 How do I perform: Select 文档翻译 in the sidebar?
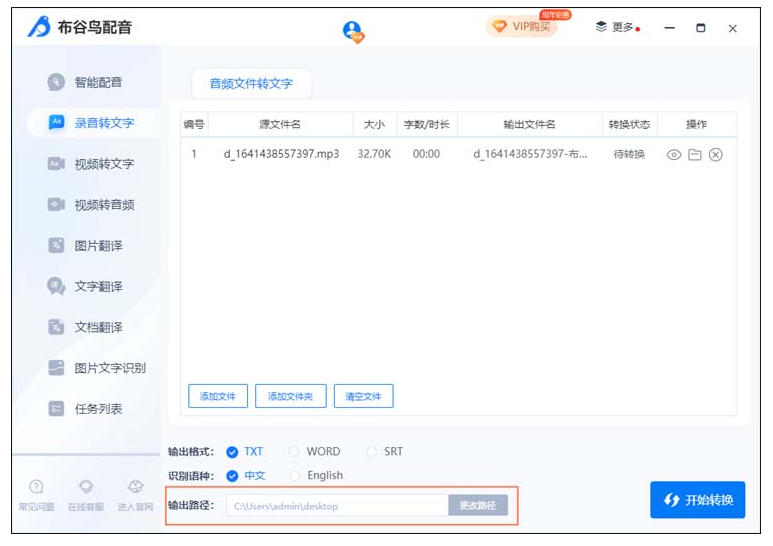pyautogui.click(x=97, y=328)
